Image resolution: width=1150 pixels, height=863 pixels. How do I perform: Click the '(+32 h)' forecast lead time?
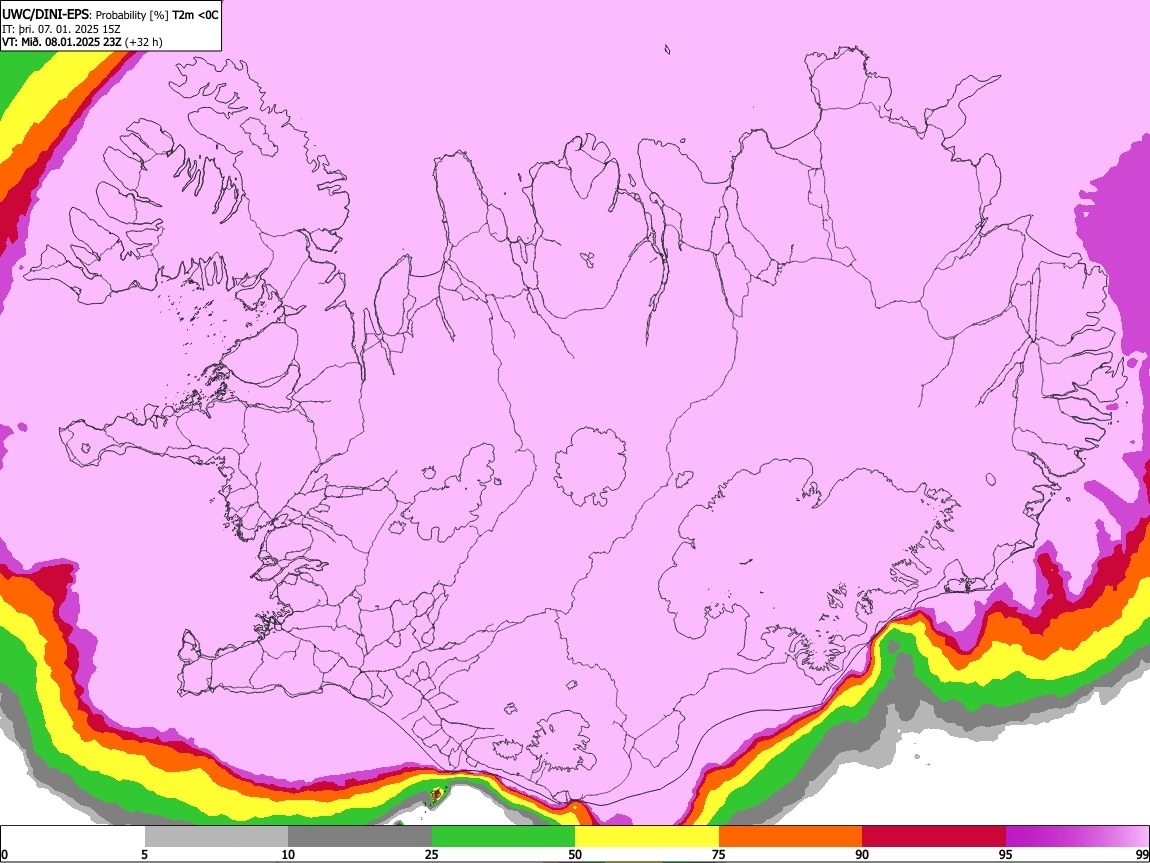(x=144, y=42)
